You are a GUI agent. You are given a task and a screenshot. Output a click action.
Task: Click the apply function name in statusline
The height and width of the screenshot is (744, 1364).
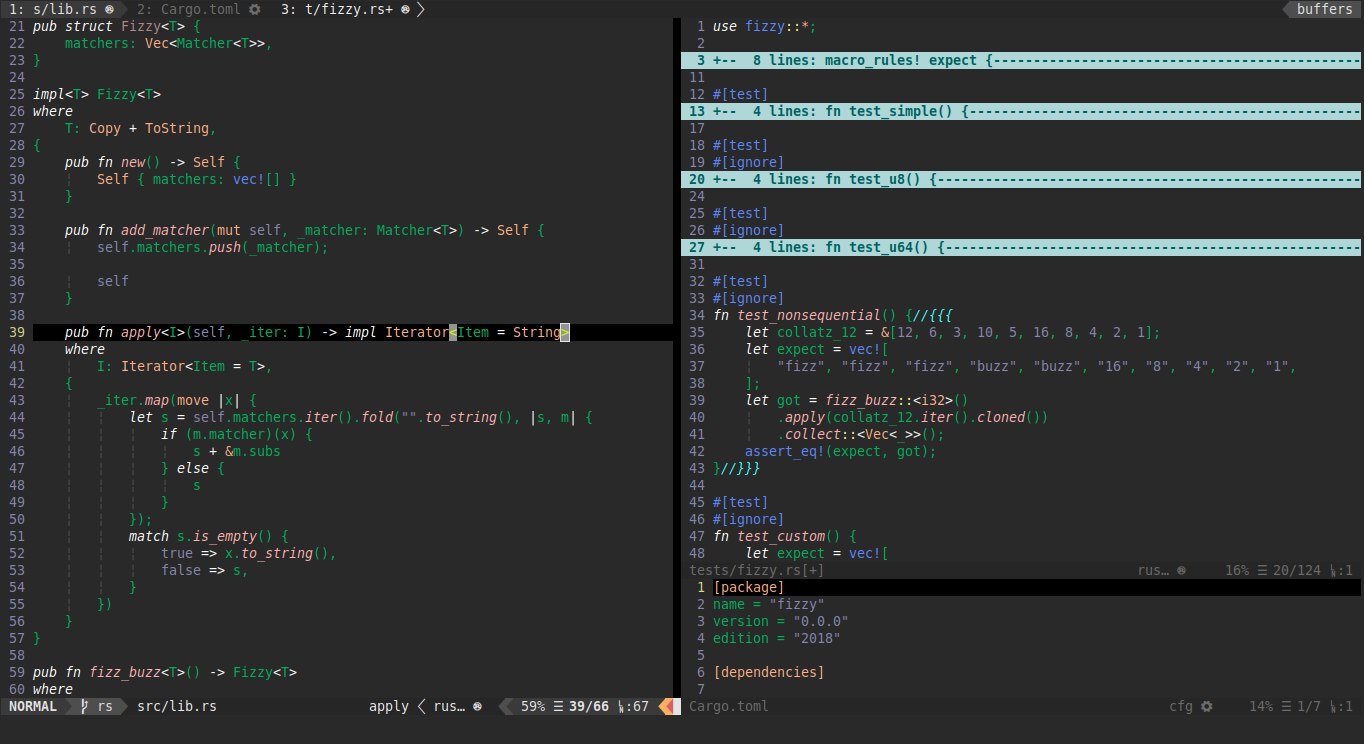(x=388, y=706)
